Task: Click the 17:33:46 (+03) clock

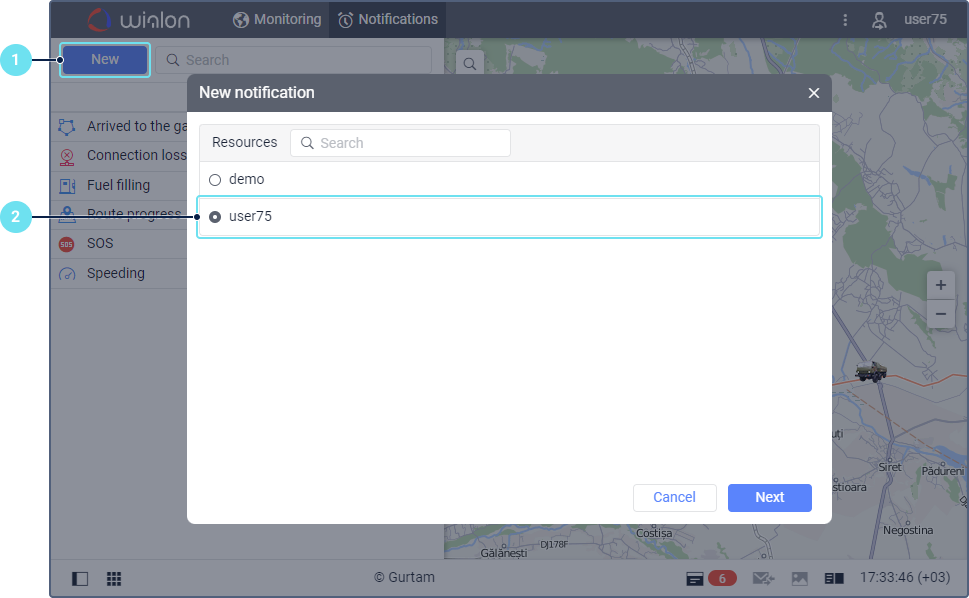Action: [x=905, y=577]
